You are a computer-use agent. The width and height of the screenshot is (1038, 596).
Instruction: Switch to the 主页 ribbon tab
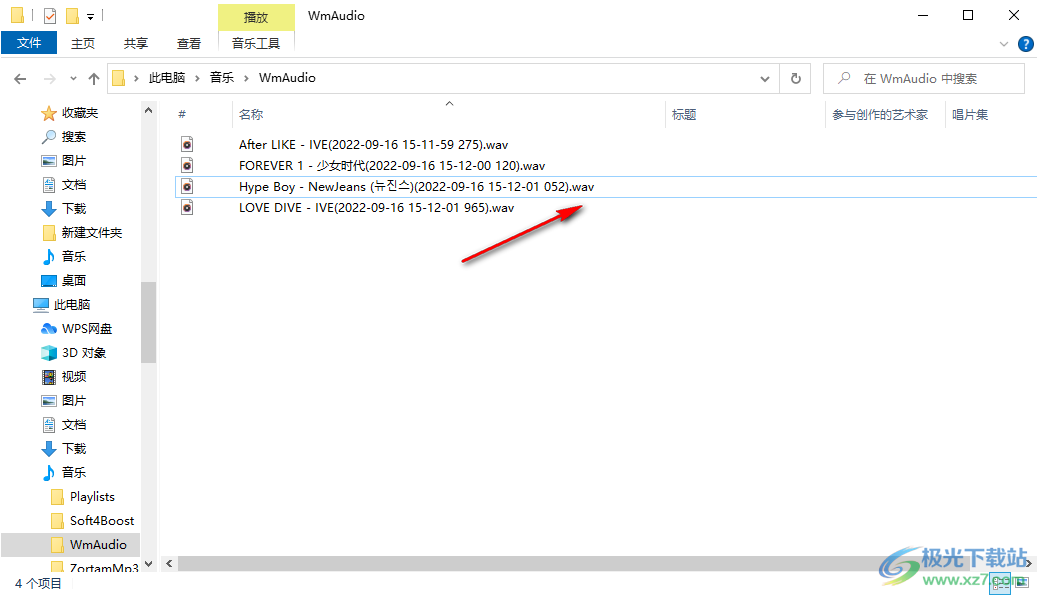point(83,43)
